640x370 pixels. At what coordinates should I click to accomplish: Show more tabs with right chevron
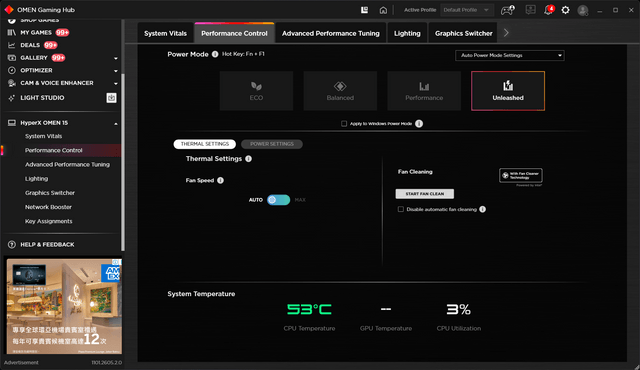click(x=506, y=33)
